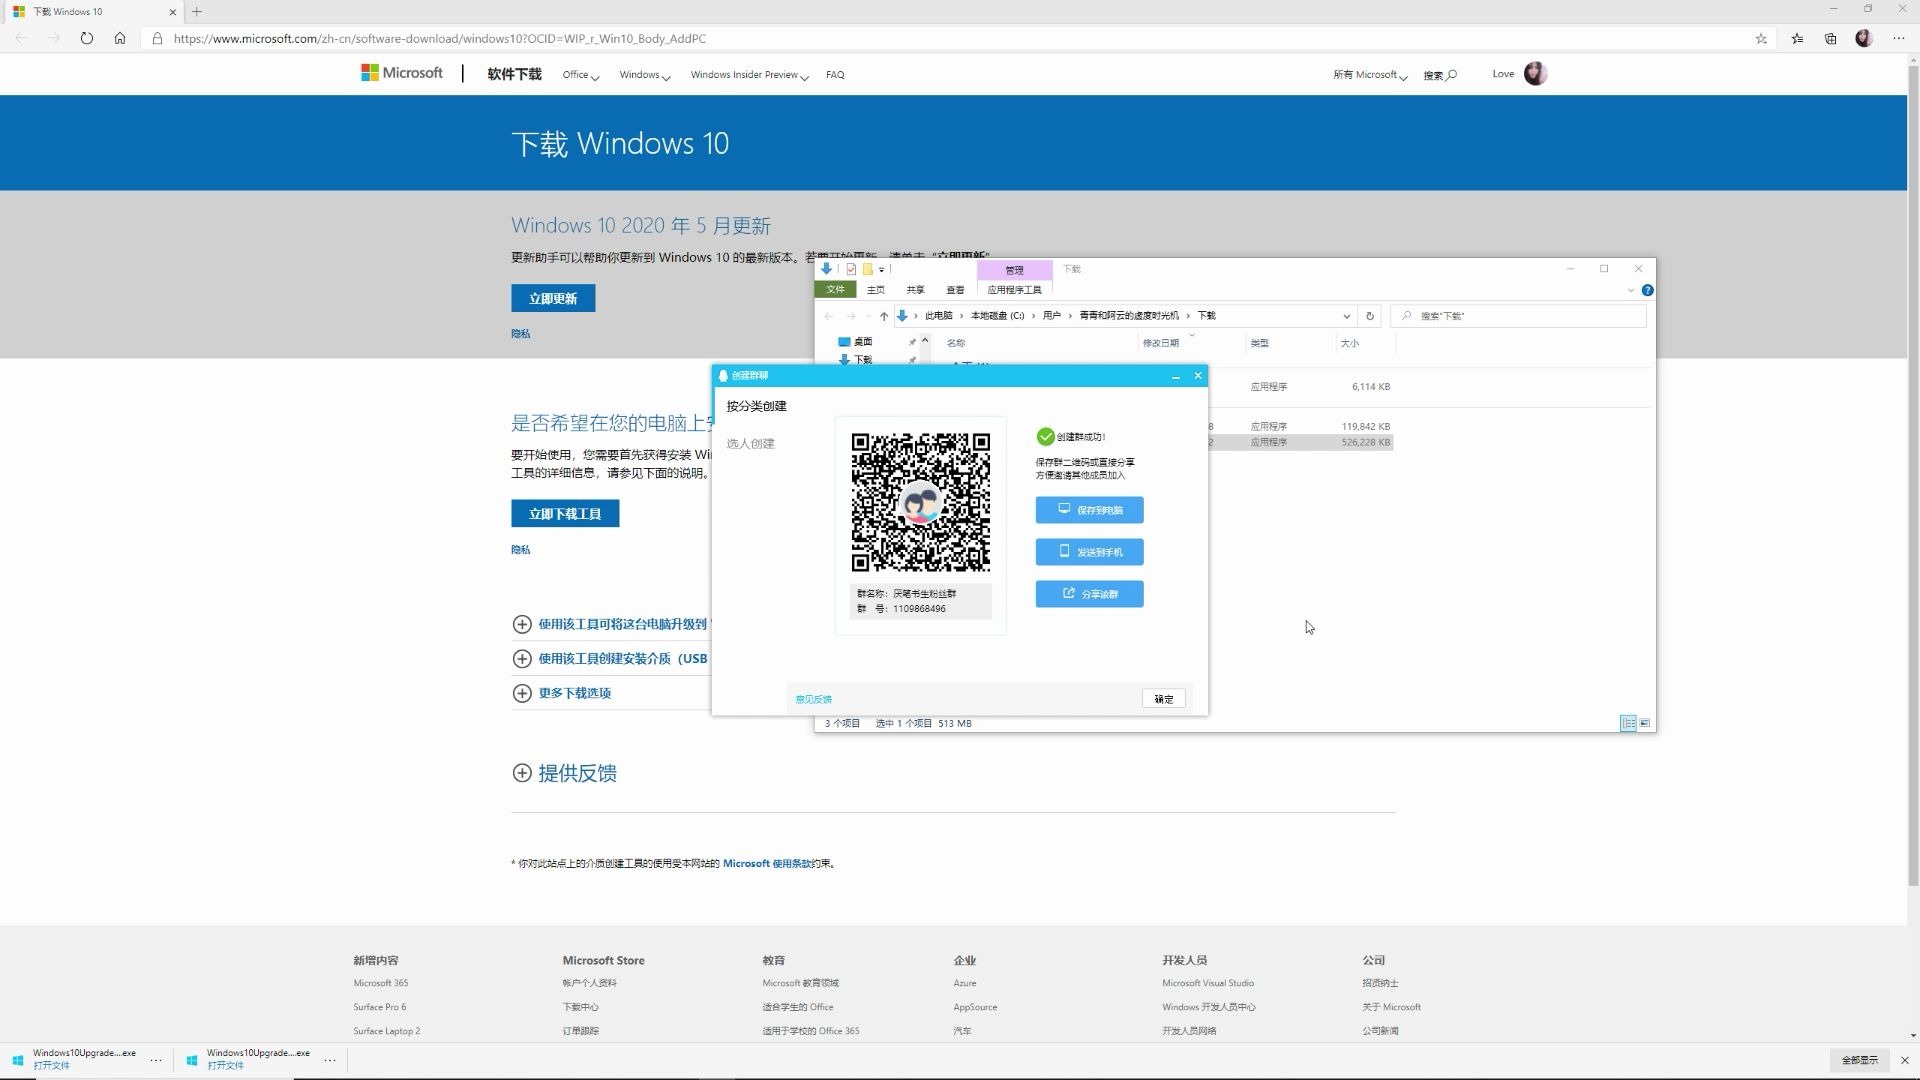Toggle file view to list mode
The height and width of the screenshot is (1080, 1920).
point(1629,723)
